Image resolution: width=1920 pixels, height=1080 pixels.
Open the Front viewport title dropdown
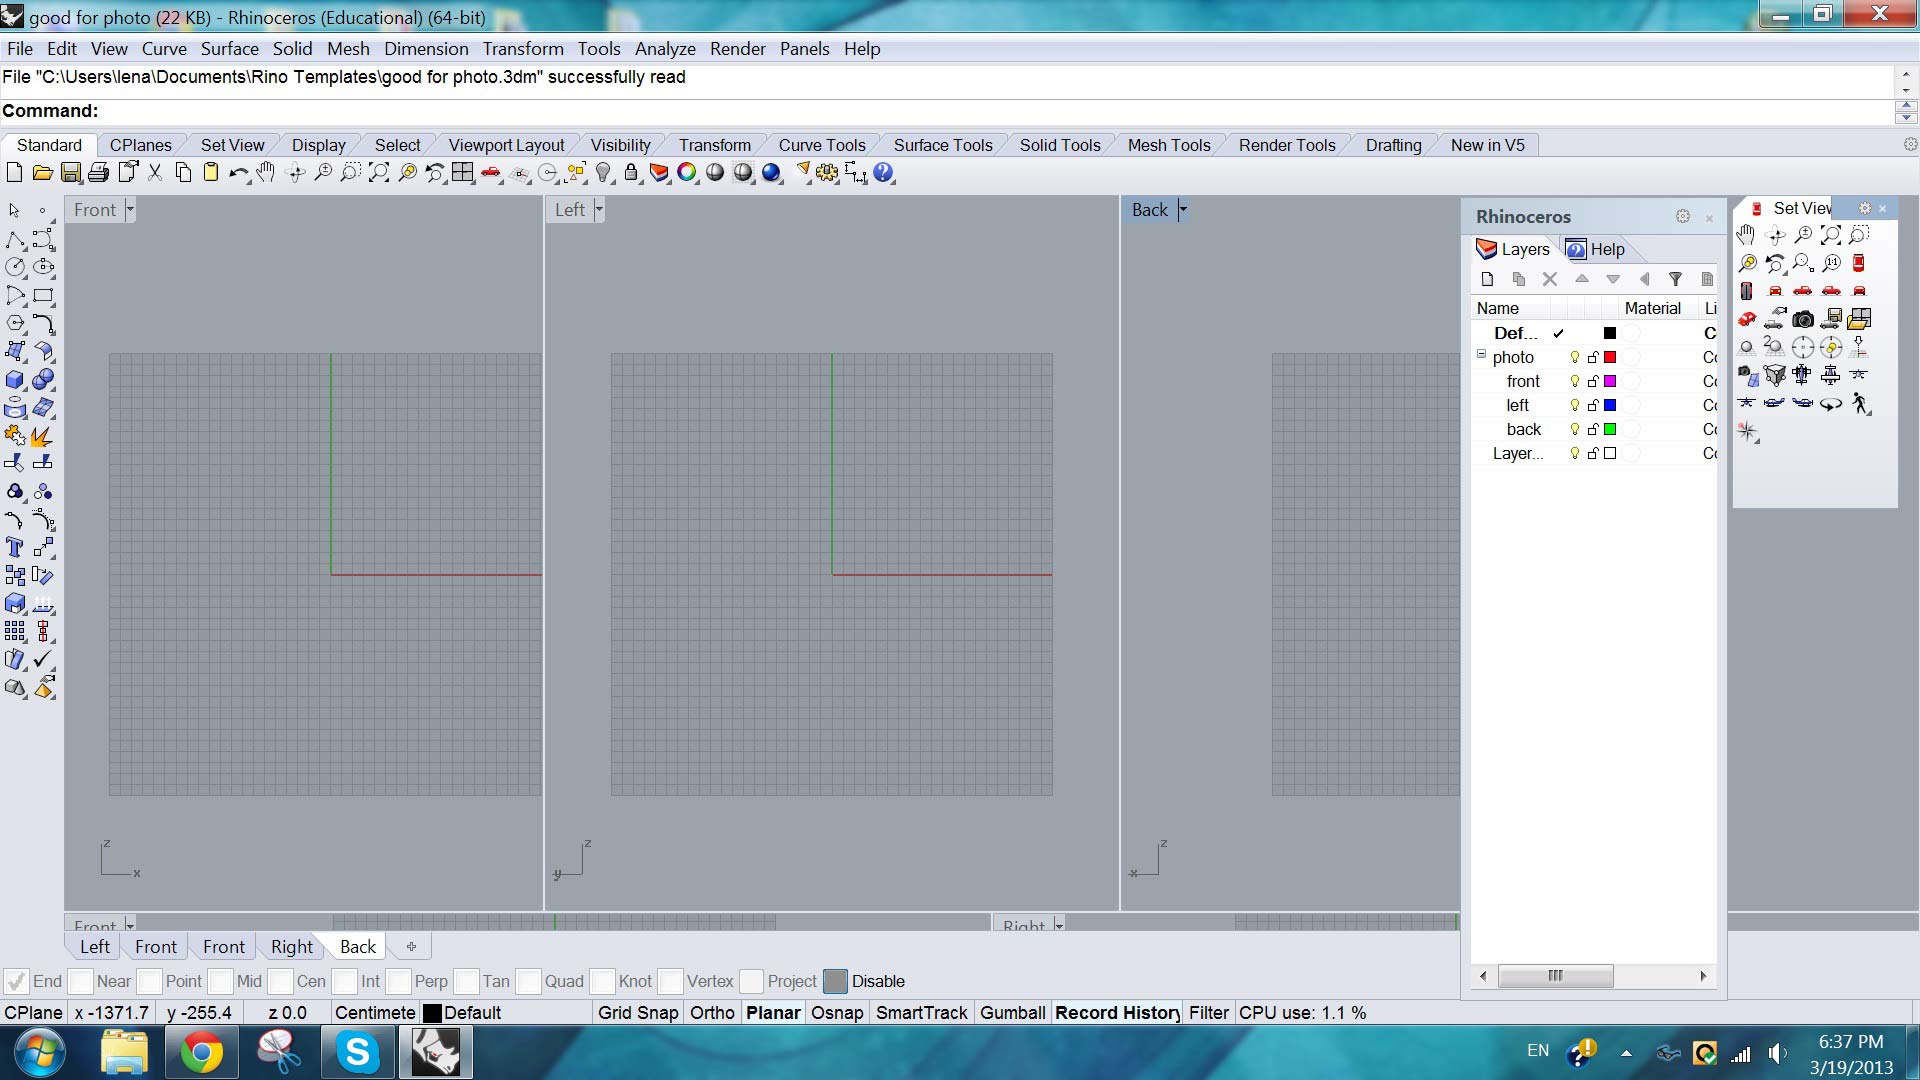[x=130, y=210]
